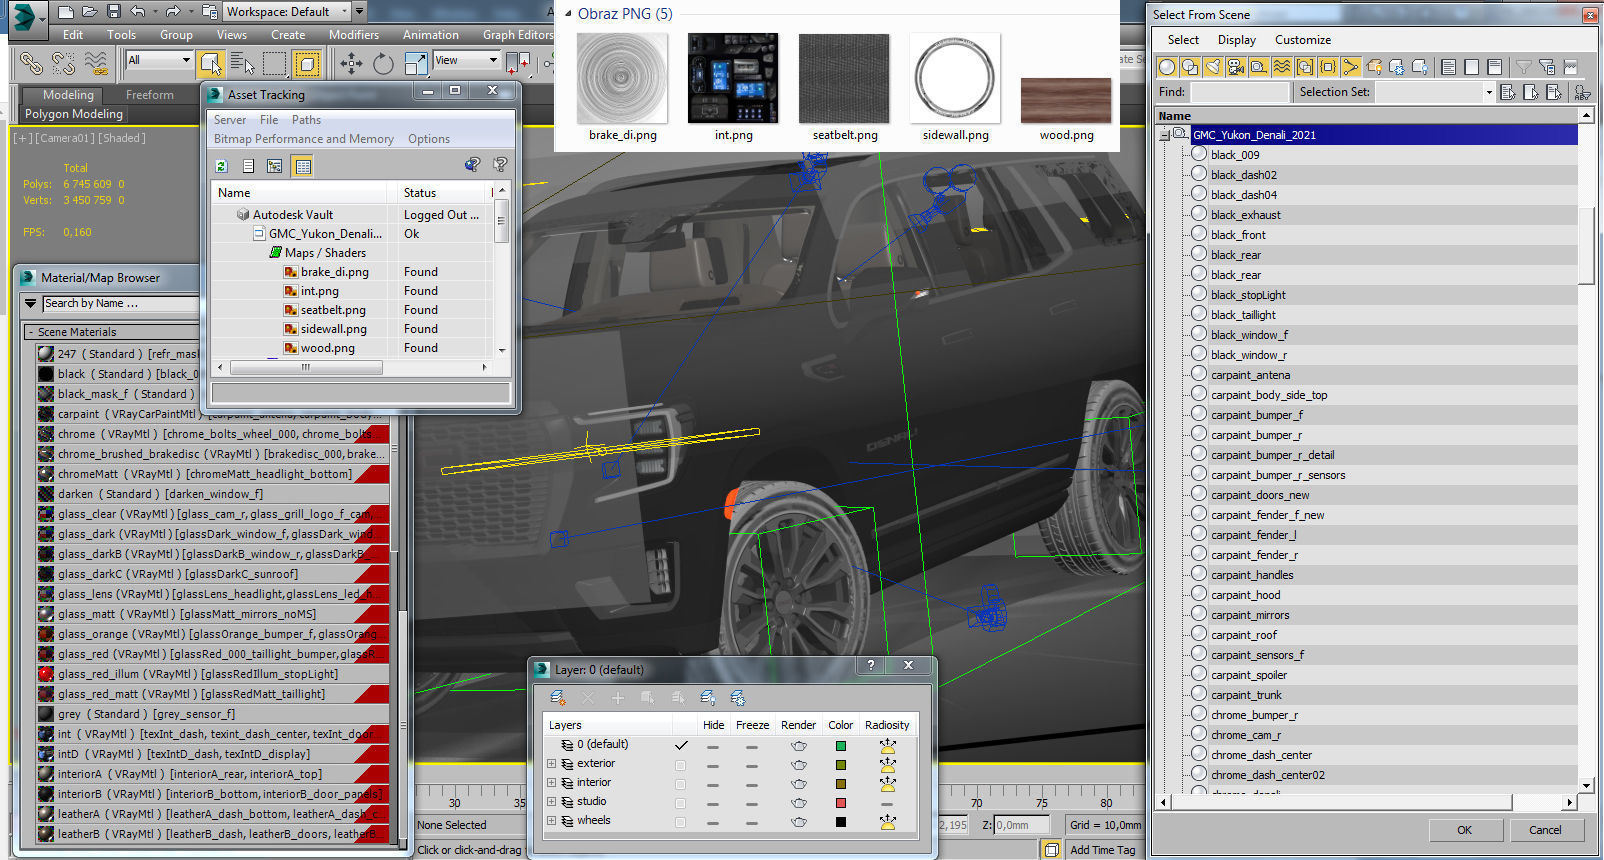Click the Find input field

[1240, 92]
